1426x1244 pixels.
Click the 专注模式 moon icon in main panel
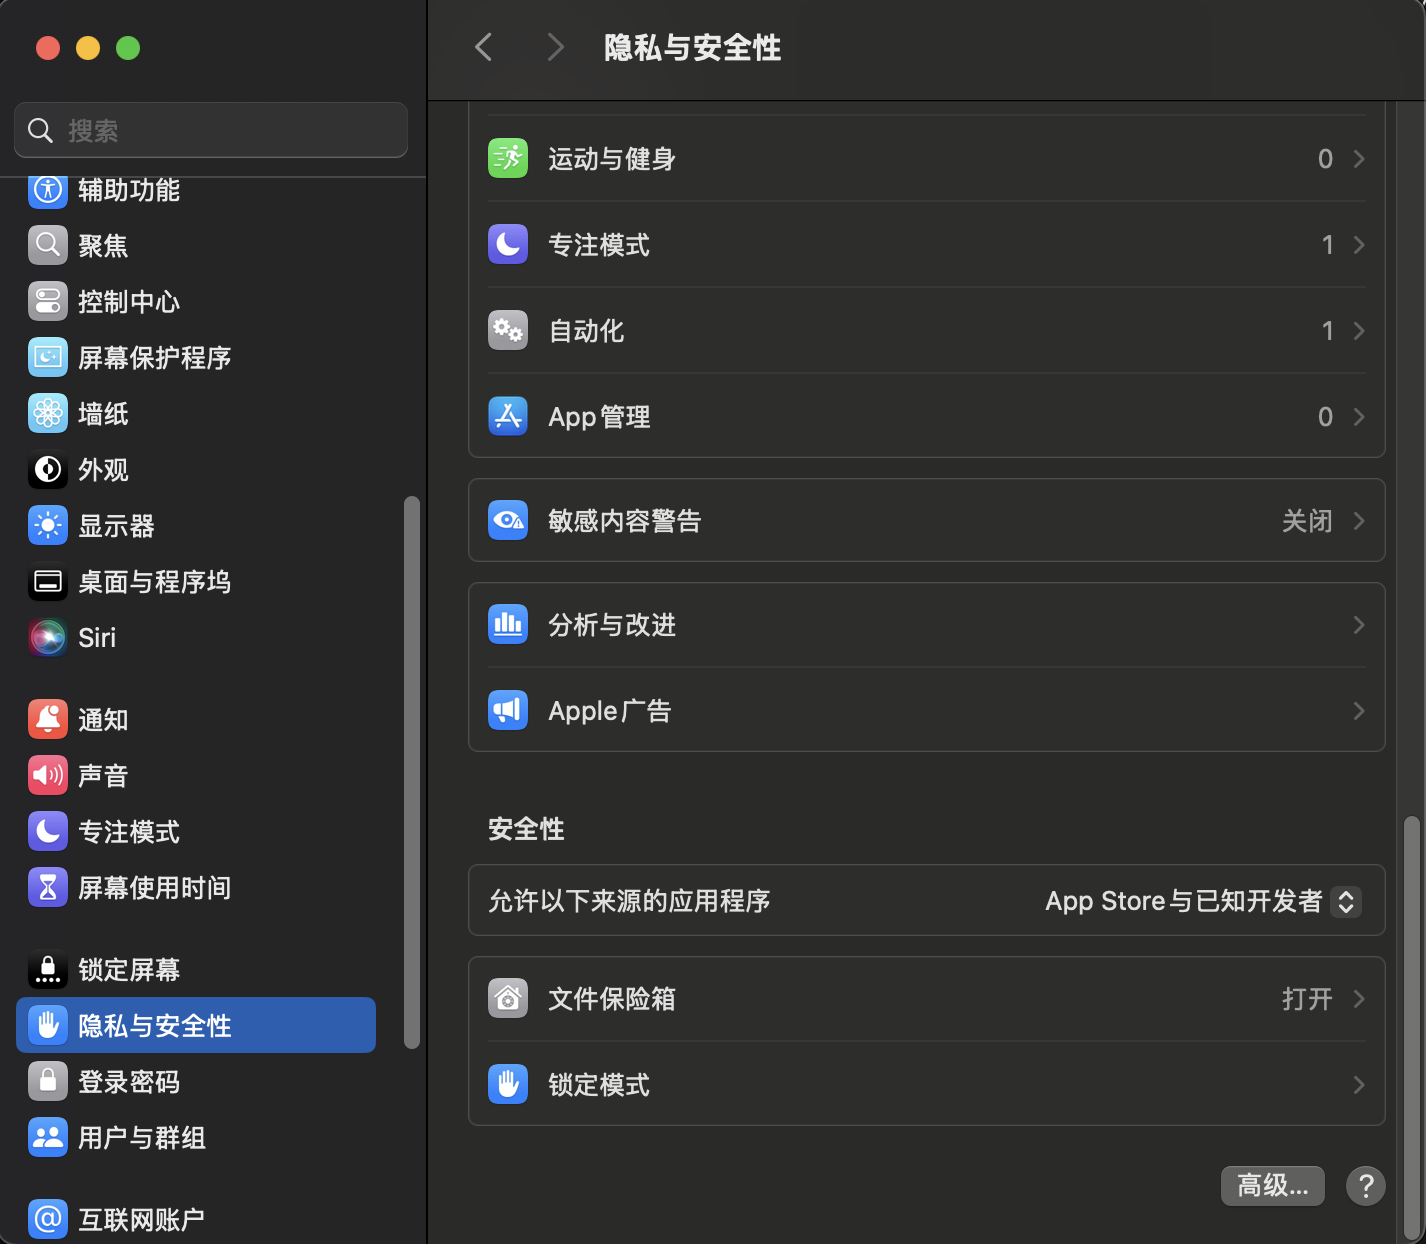(508, 245)
